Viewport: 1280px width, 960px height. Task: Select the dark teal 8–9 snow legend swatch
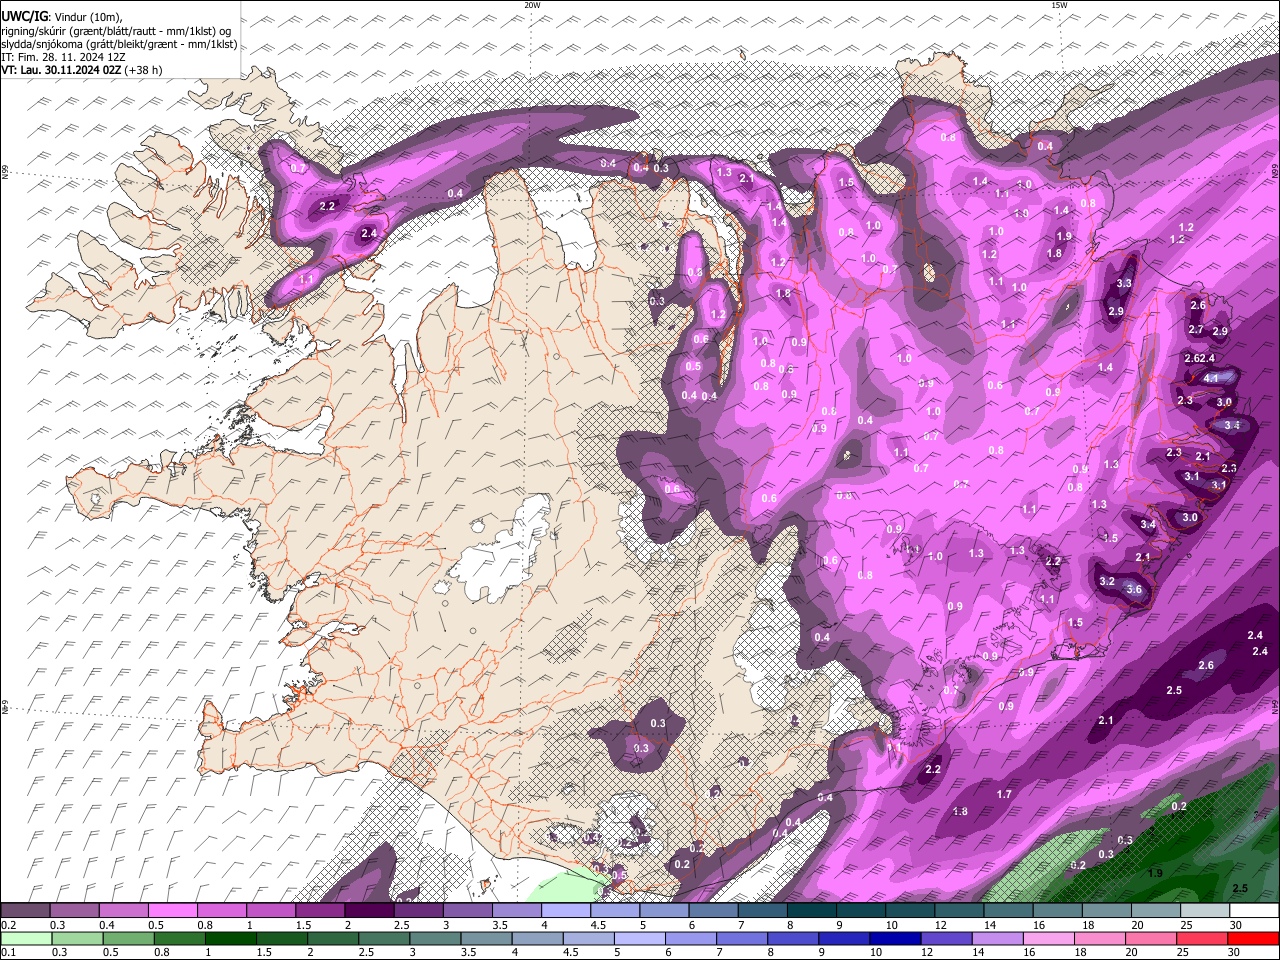click(x=811, y=910)
